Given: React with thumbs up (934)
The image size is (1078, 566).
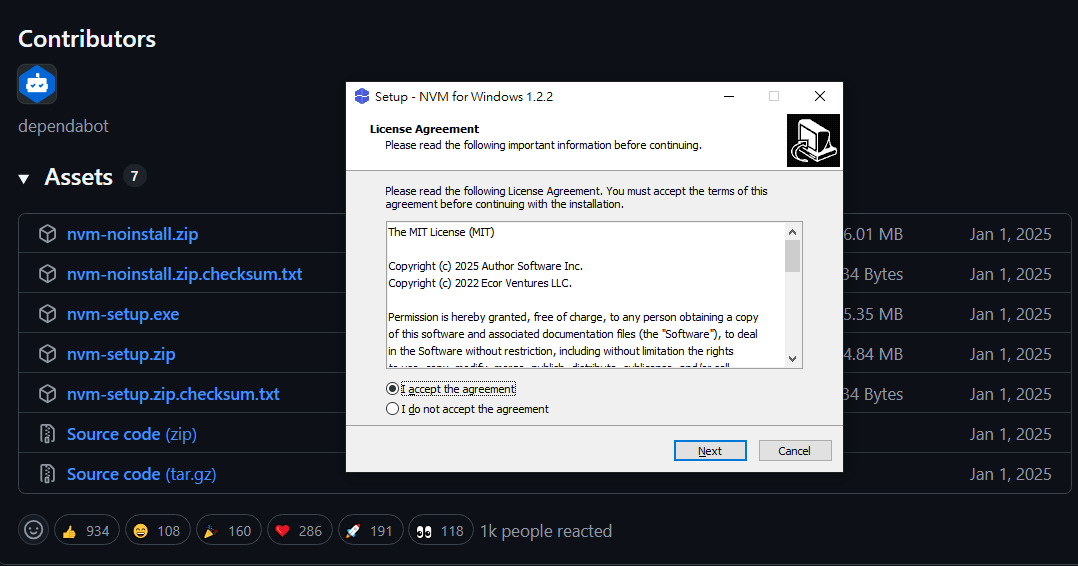Looking at the screenshot, I should (87, 530).
